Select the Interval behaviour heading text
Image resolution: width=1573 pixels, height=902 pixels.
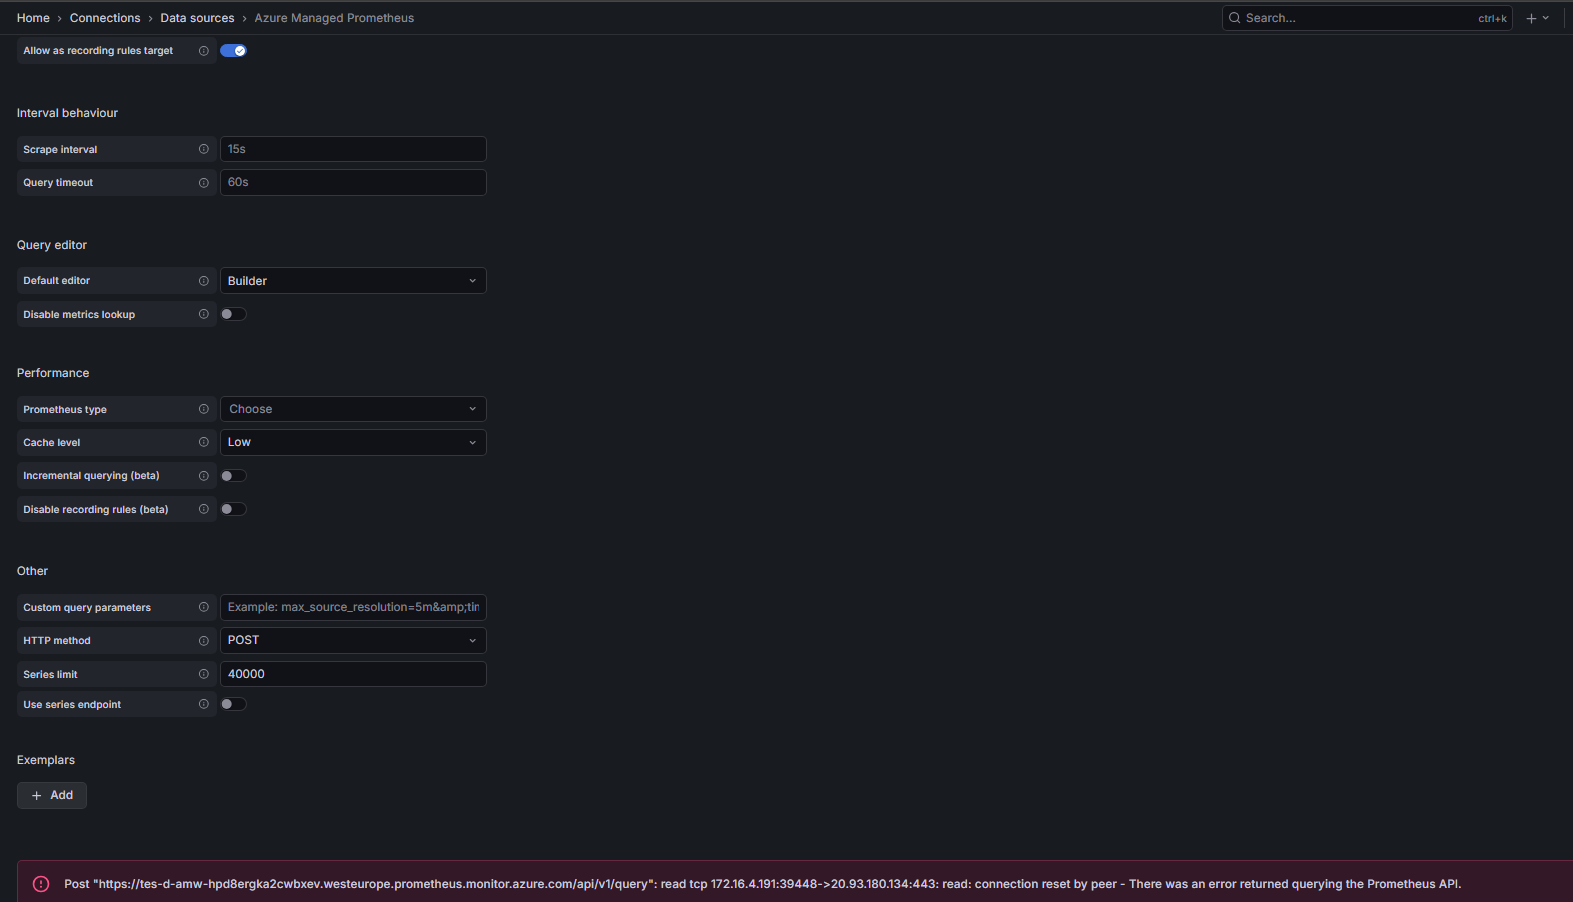click(x=67, y=113)
